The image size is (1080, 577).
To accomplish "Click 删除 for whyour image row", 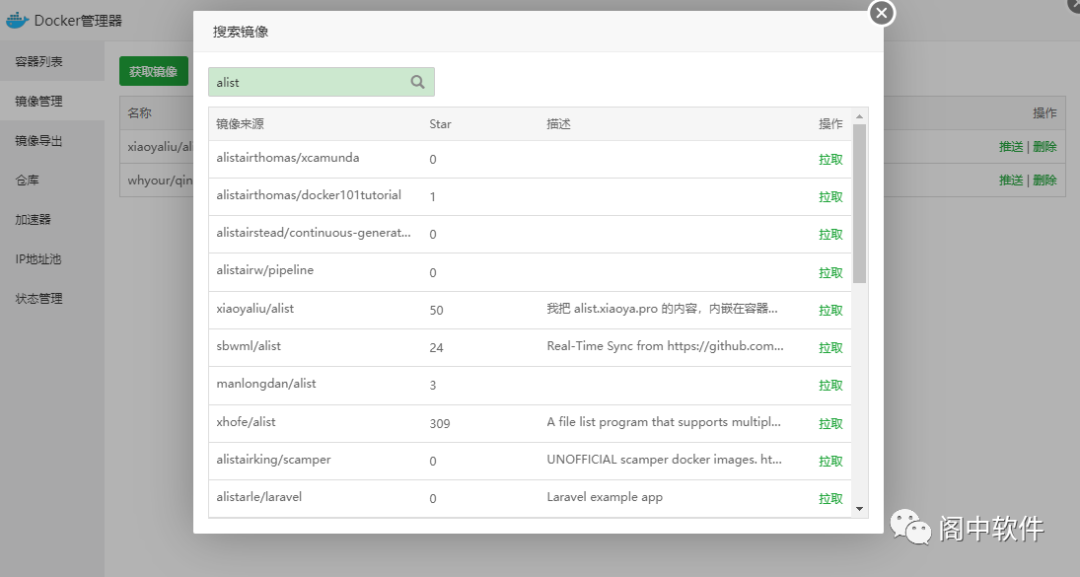I will coord(1044,180).
